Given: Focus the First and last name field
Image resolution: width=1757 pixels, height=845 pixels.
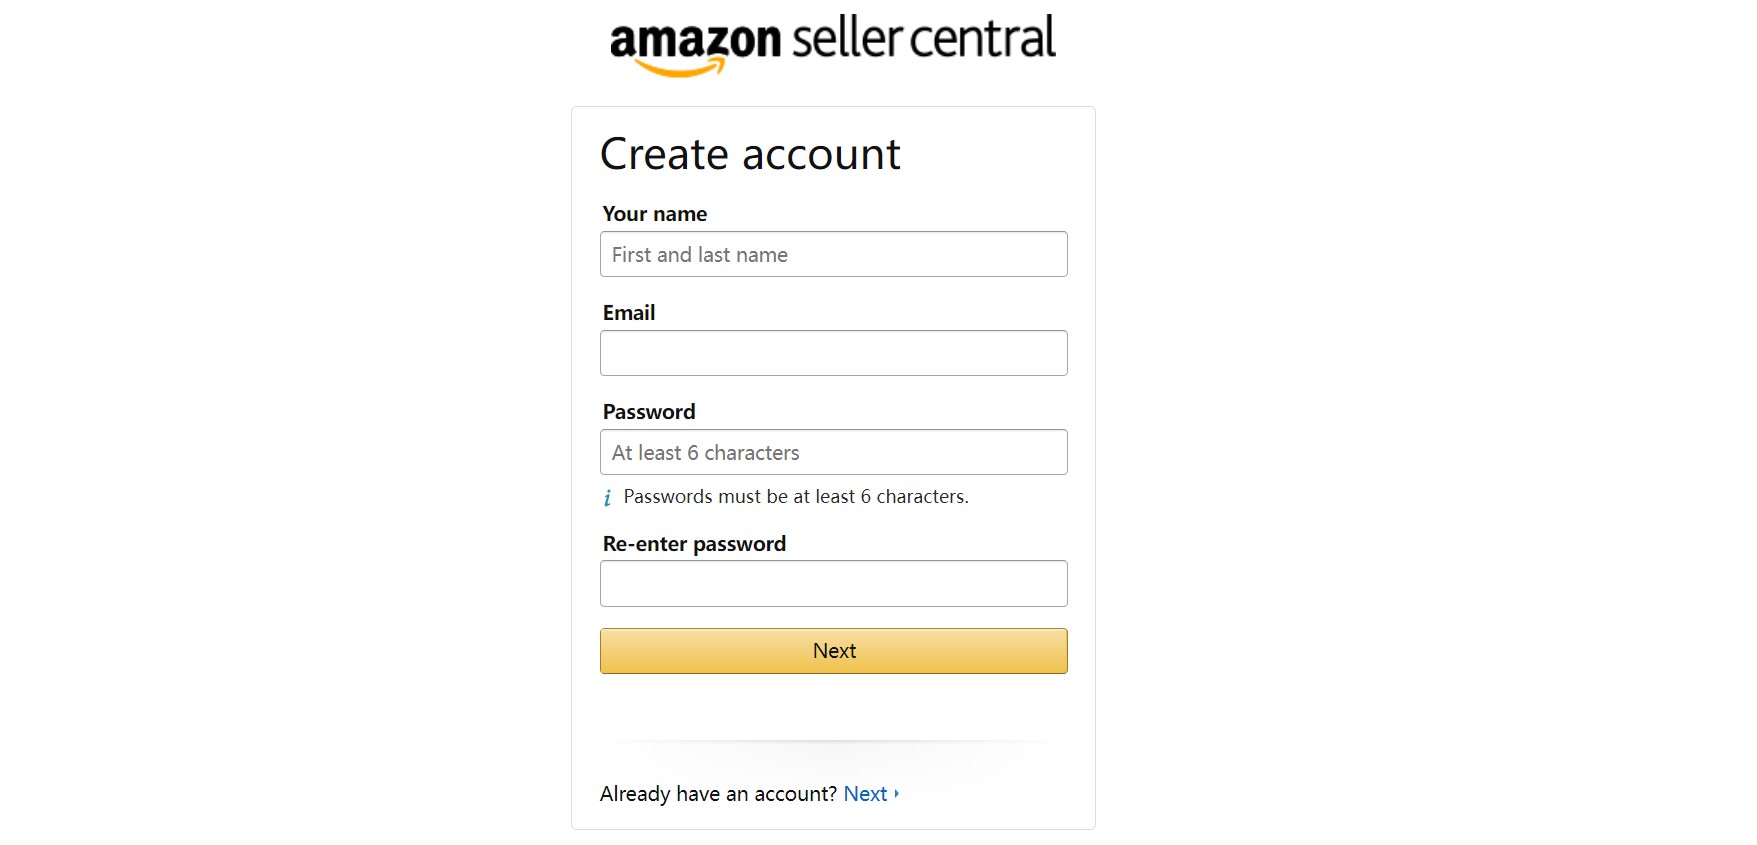Looking at the screenshot, I should tap(833, 255).
